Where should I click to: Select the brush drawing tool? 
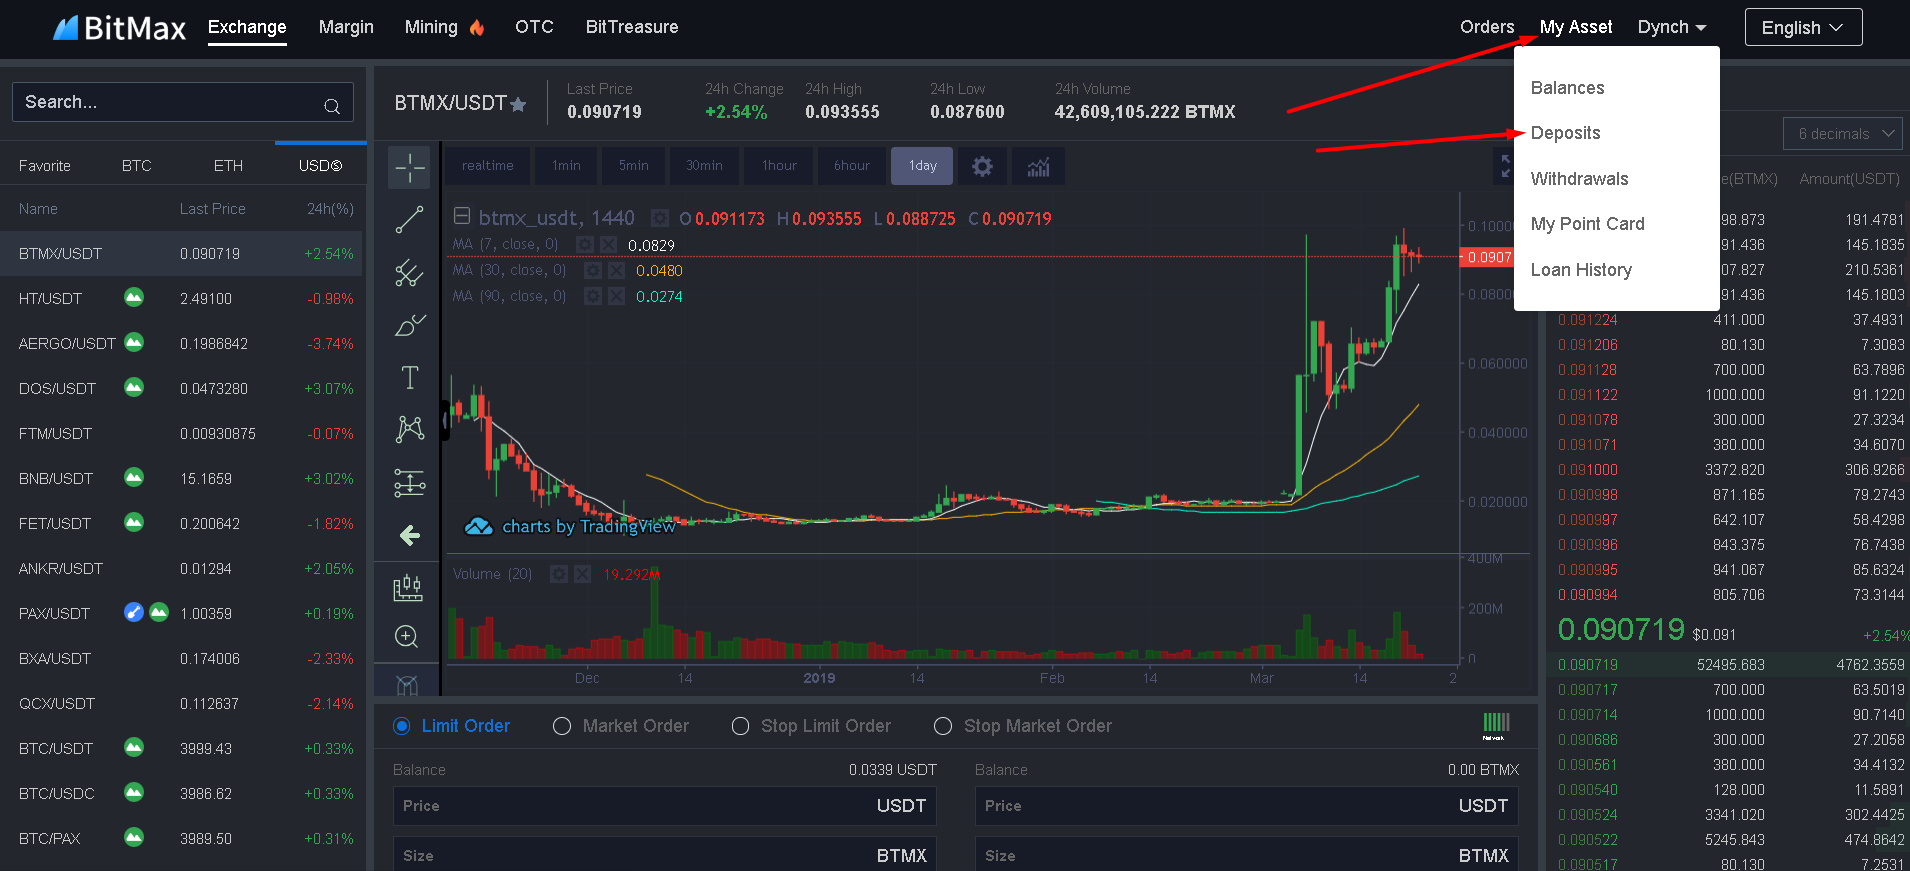(409, 325)
